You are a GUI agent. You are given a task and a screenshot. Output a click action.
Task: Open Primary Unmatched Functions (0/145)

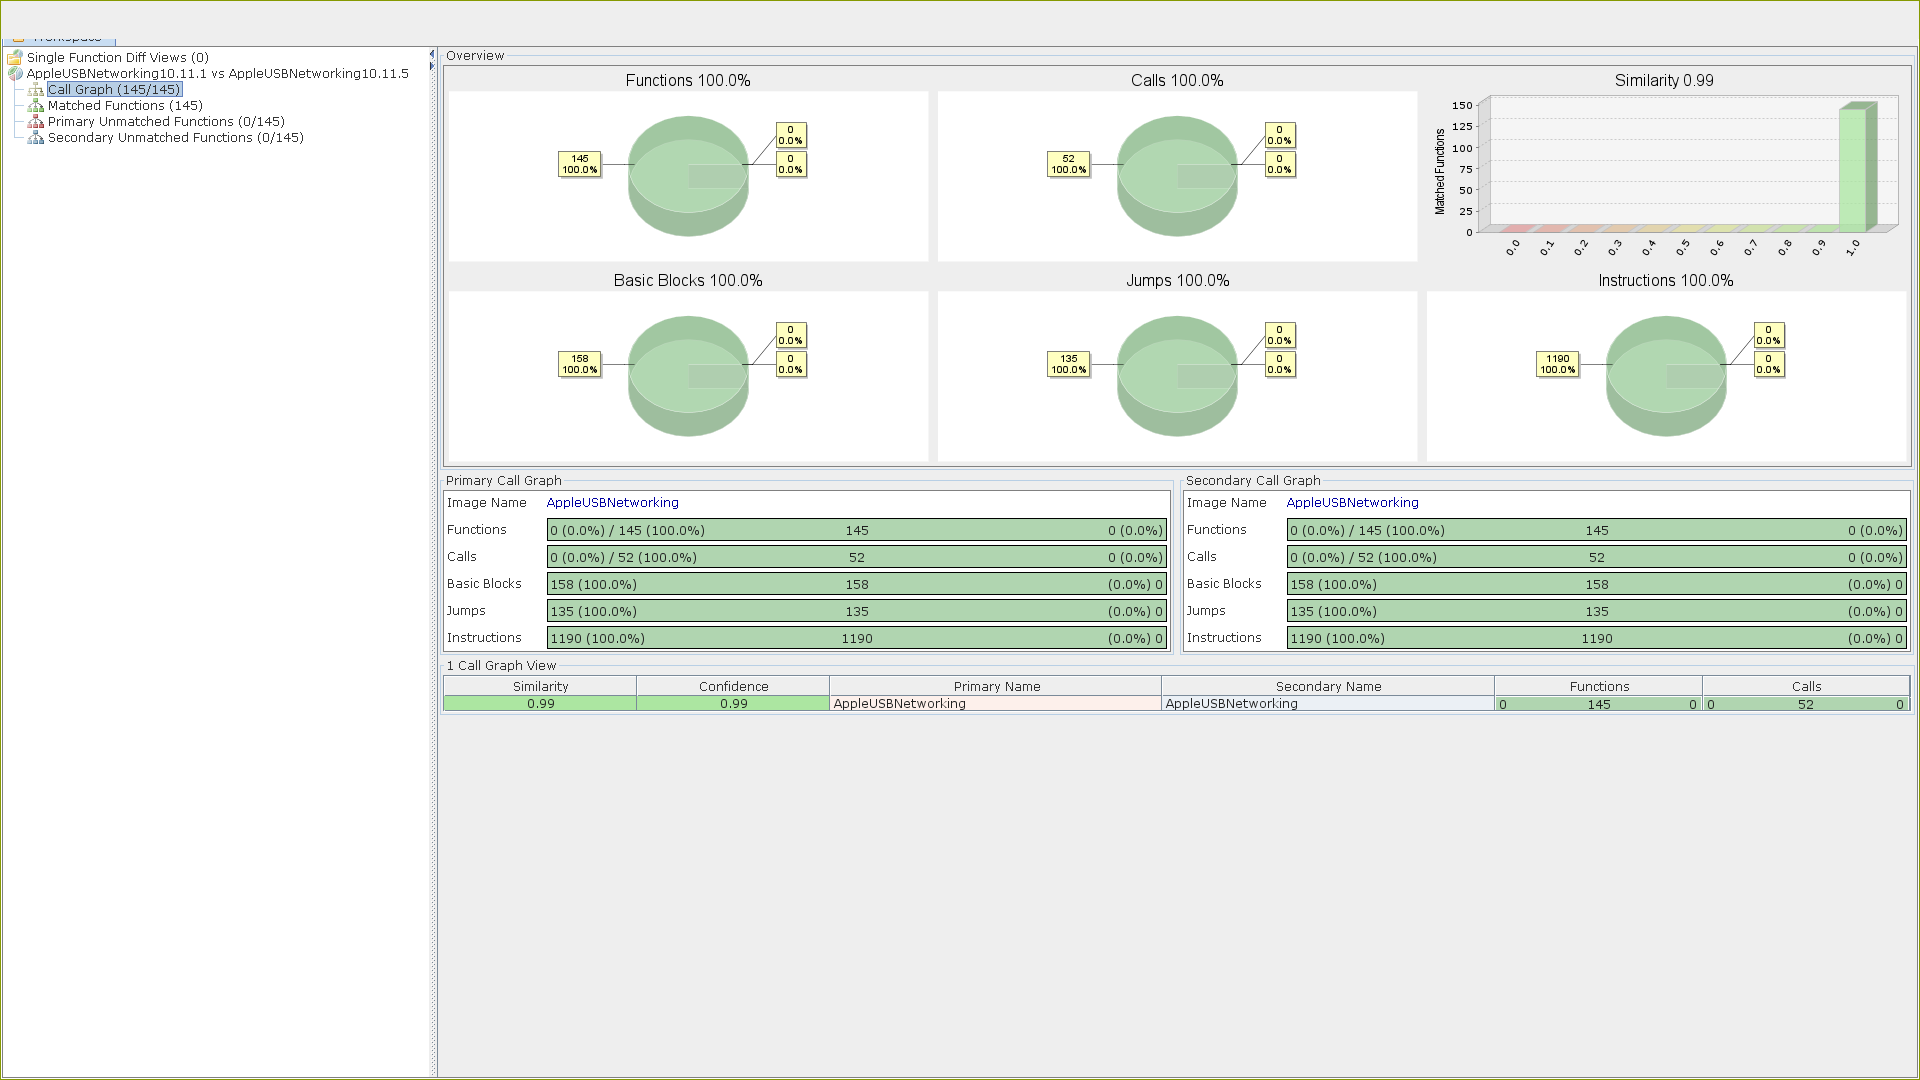click(x=166, y=122)
